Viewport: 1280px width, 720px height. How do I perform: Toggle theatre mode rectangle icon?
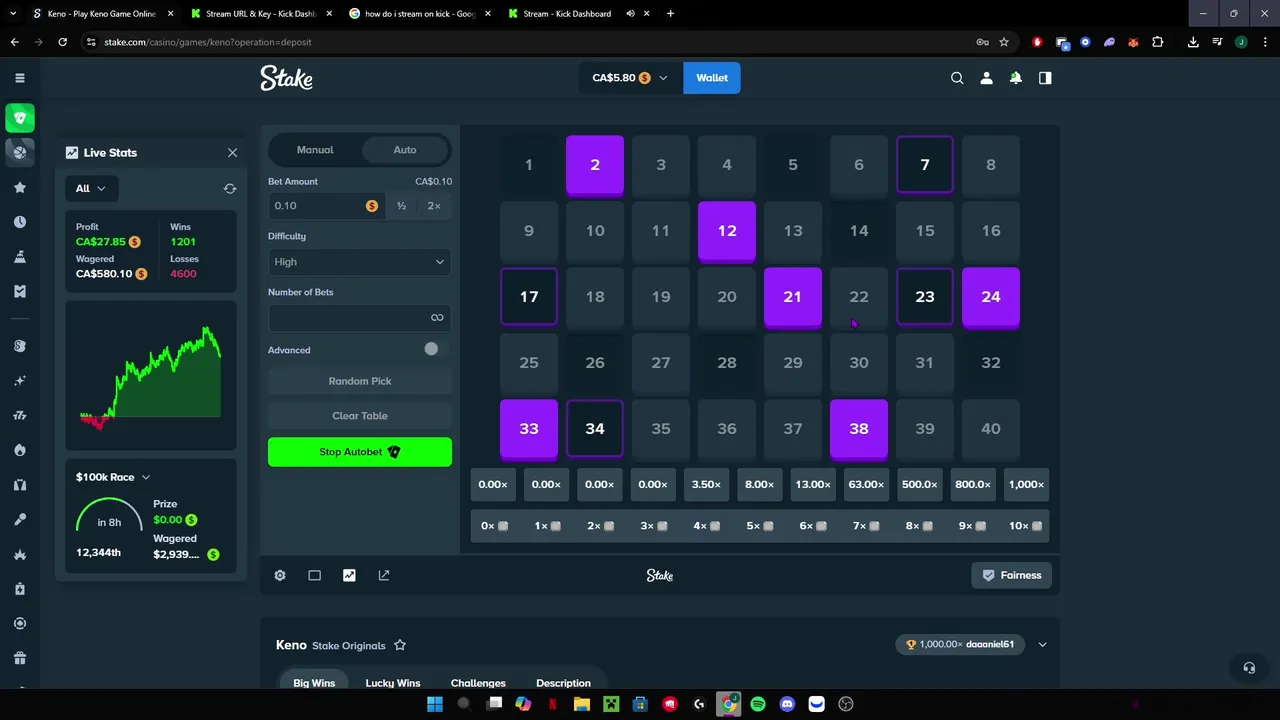(x=314, y=575)
